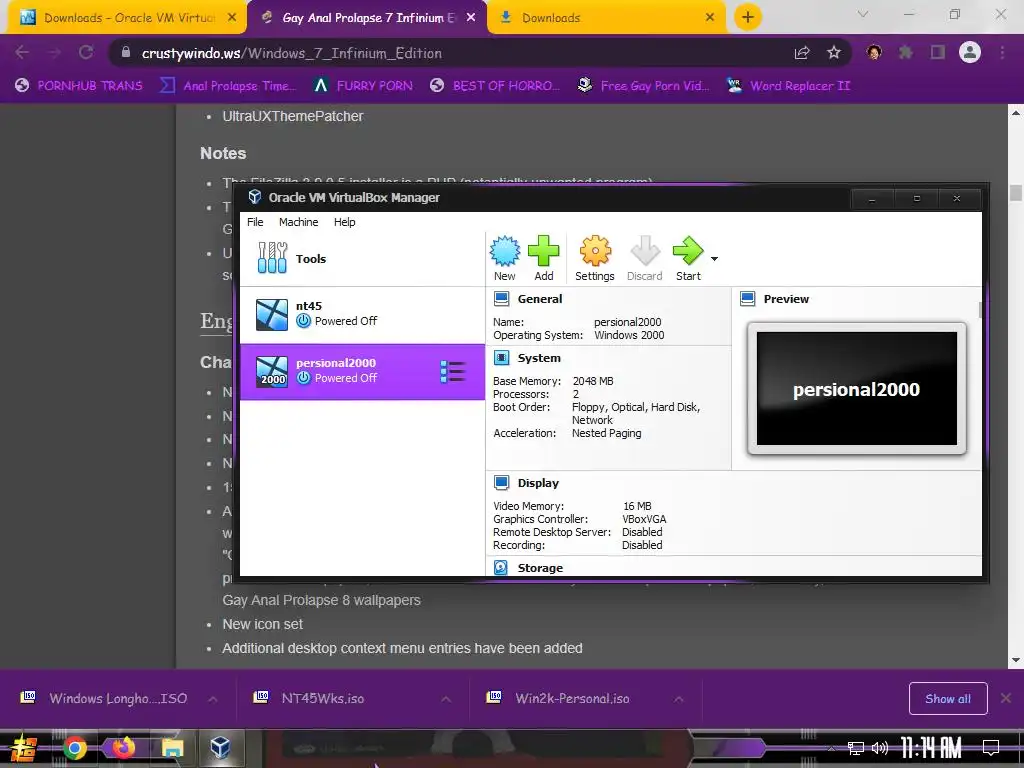Click the network icon in system tray
This screenshot has height=768, width=1024.
[856, 748]
